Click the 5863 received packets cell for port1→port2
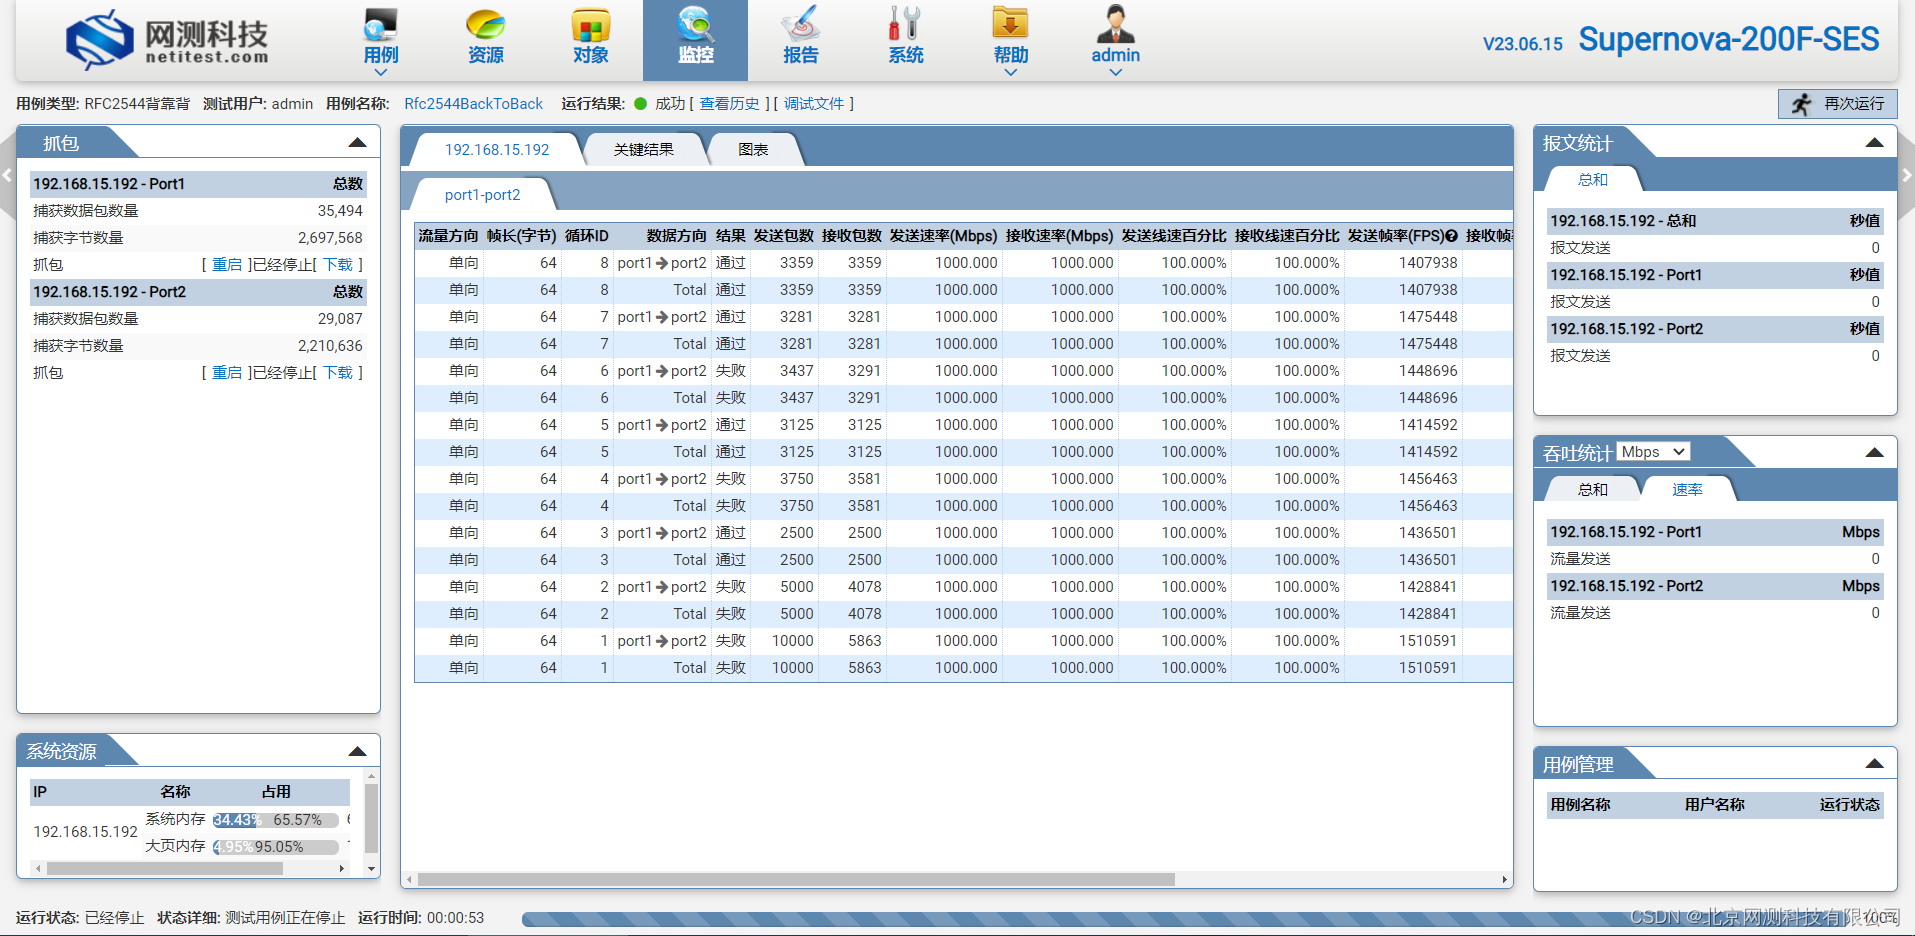 pos(864,641)
